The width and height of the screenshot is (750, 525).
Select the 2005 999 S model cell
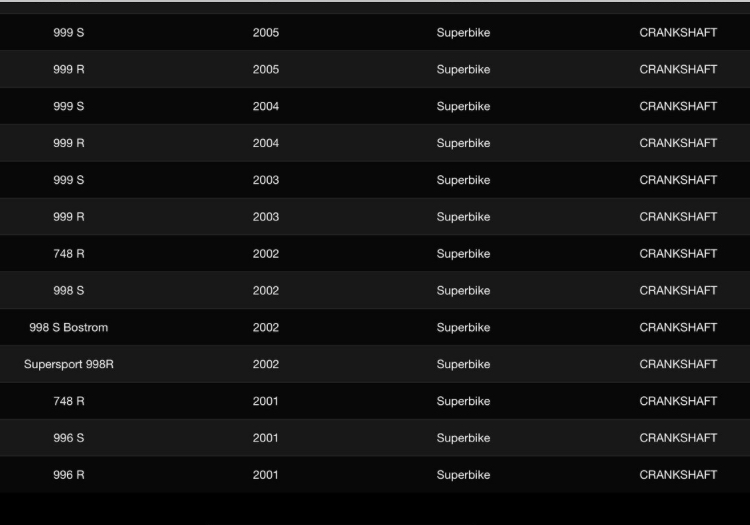(68, 33)
